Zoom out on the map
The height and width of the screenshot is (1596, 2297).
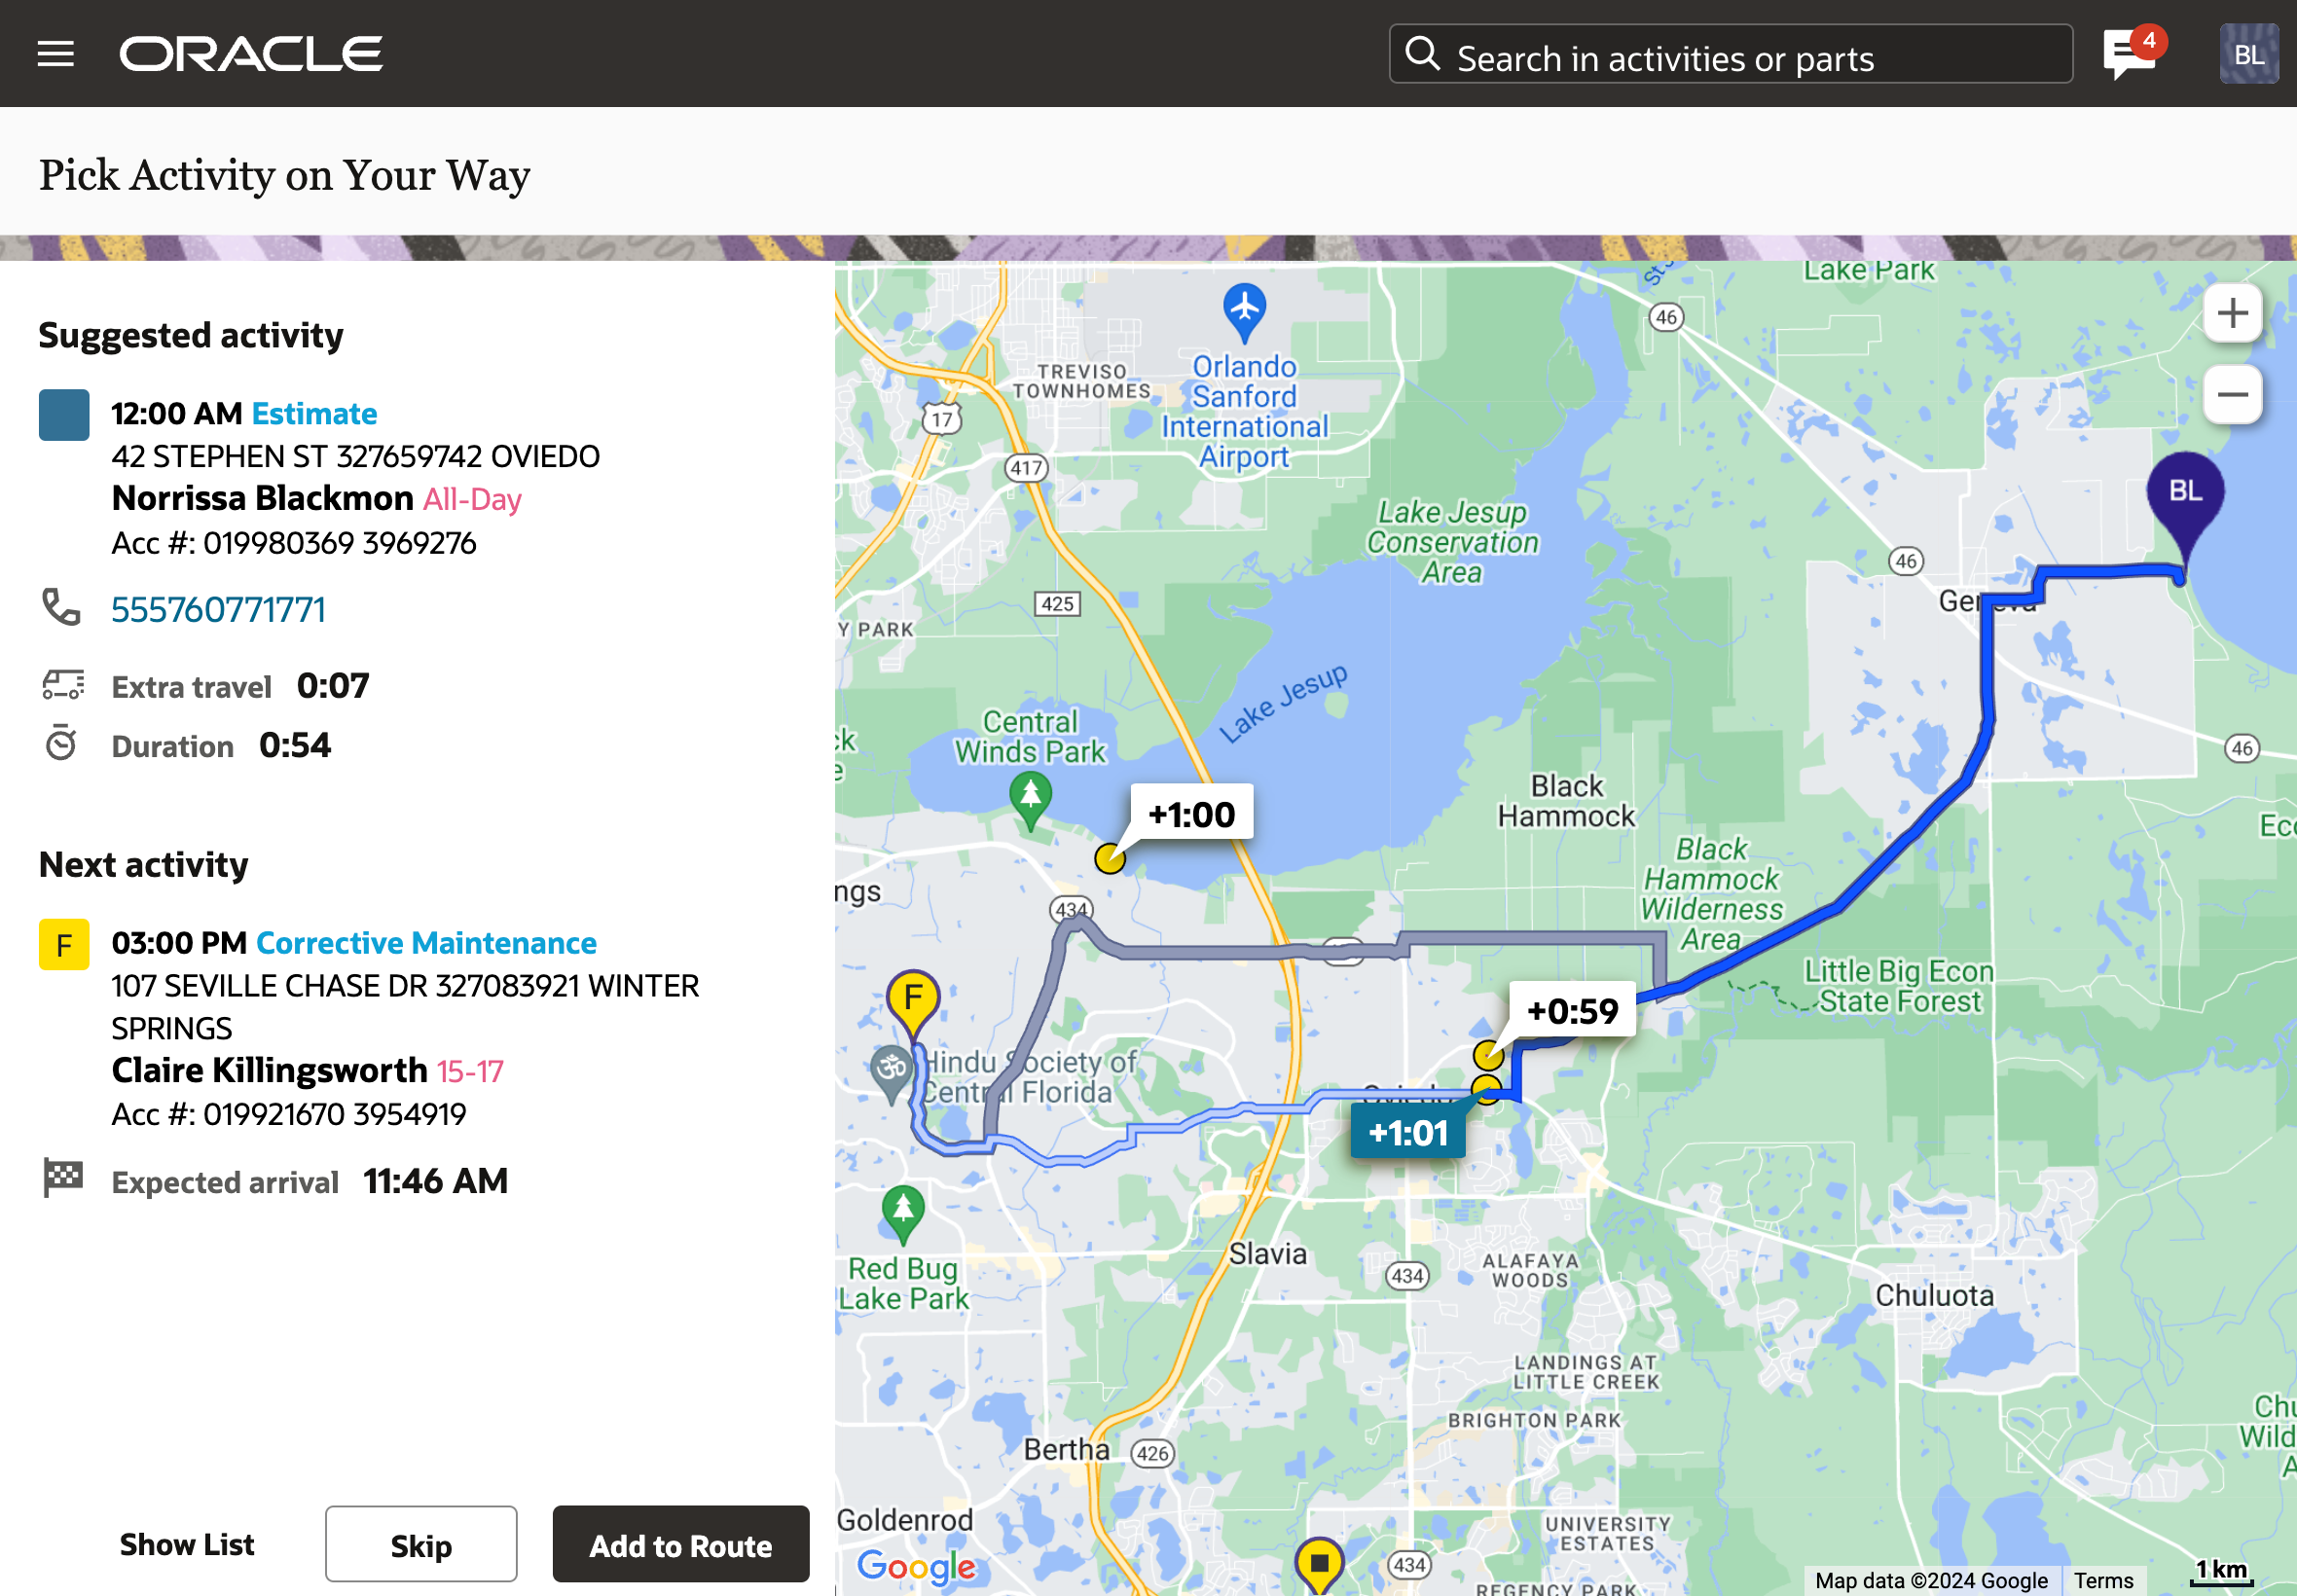[x=2232, y=394]
